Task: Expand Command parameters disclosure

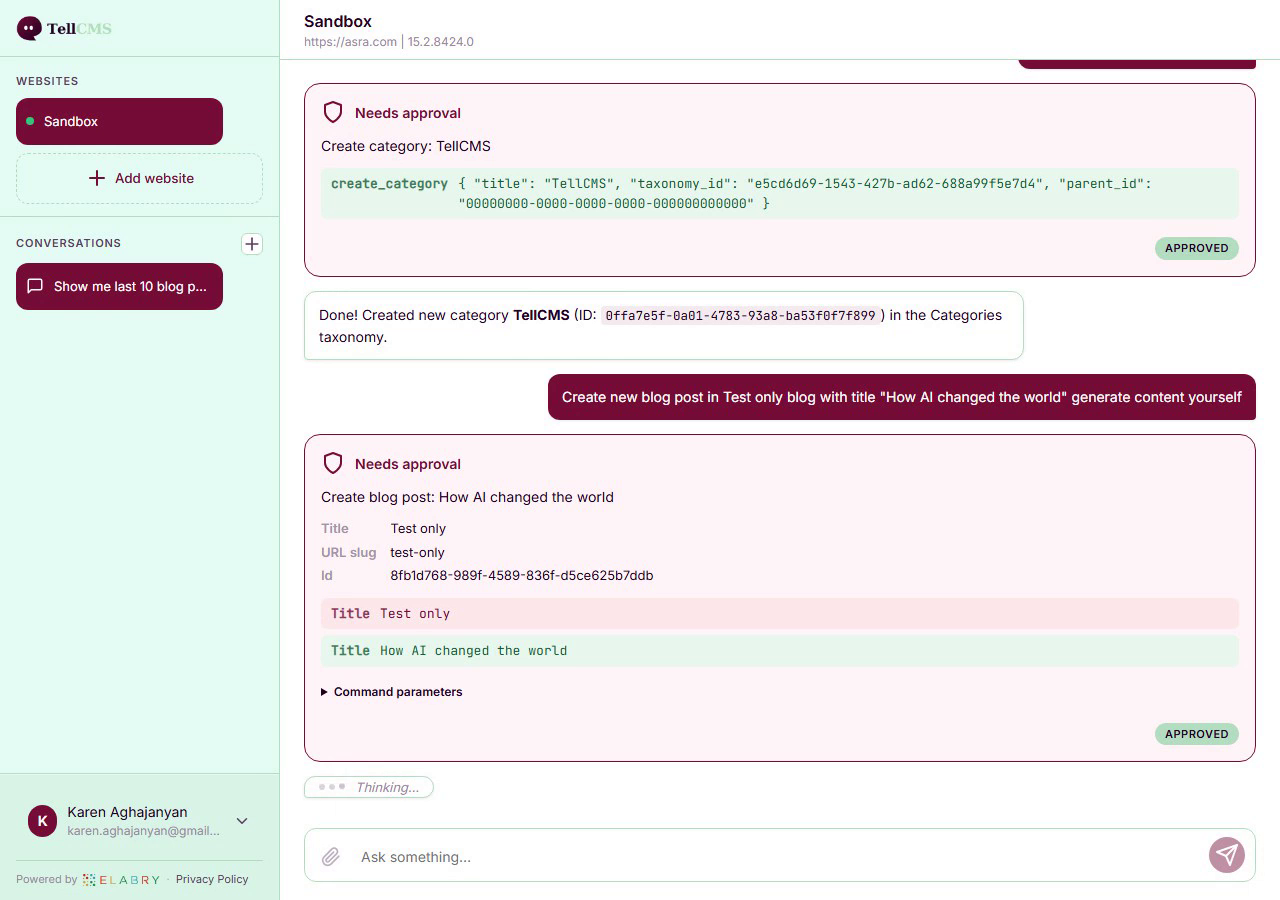Action: (x=392, y=691)
